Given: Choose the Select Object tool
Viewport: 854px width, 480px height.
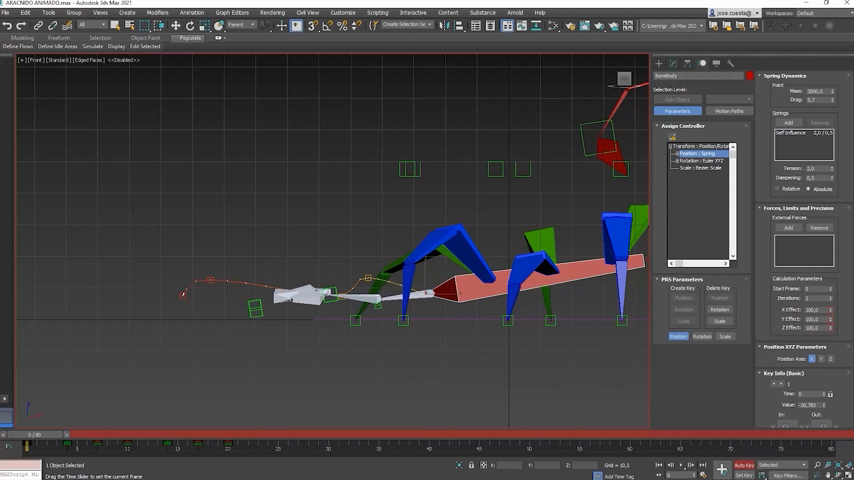Looking at the screenshot, I should coord(115,26).
